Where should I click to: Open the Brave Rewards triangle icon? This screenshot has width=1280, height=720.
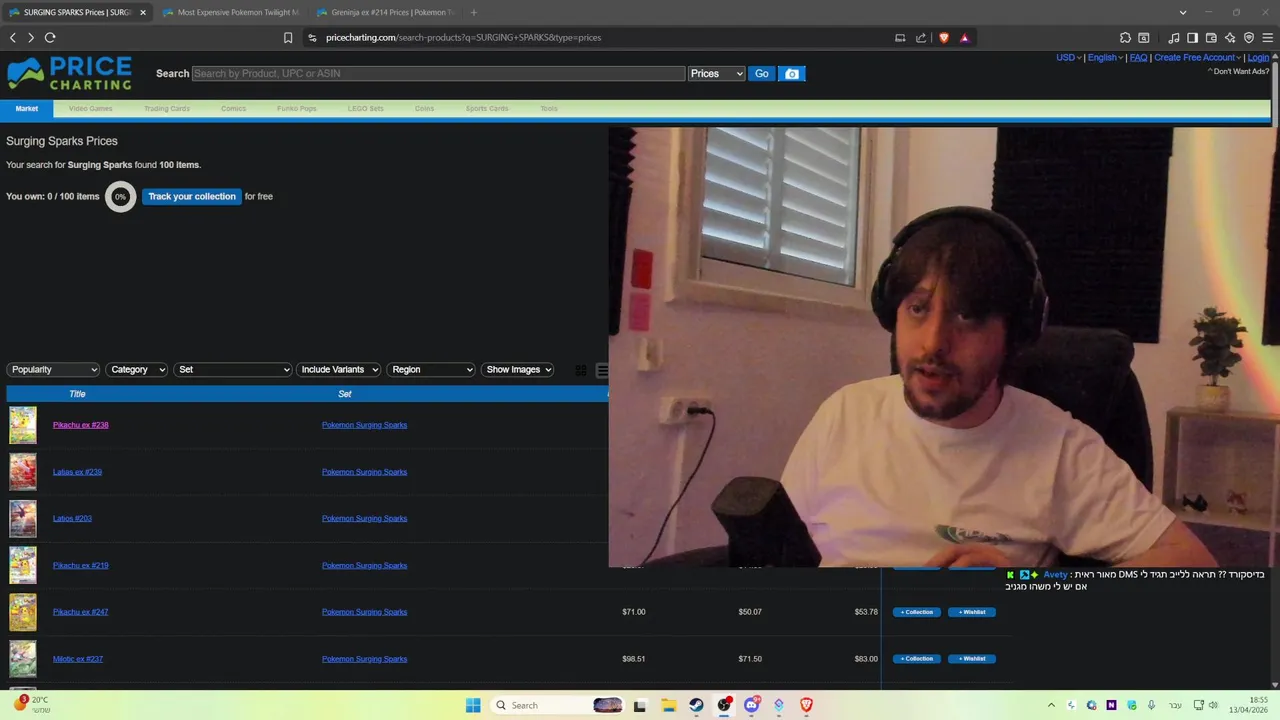tap(964, 38)
